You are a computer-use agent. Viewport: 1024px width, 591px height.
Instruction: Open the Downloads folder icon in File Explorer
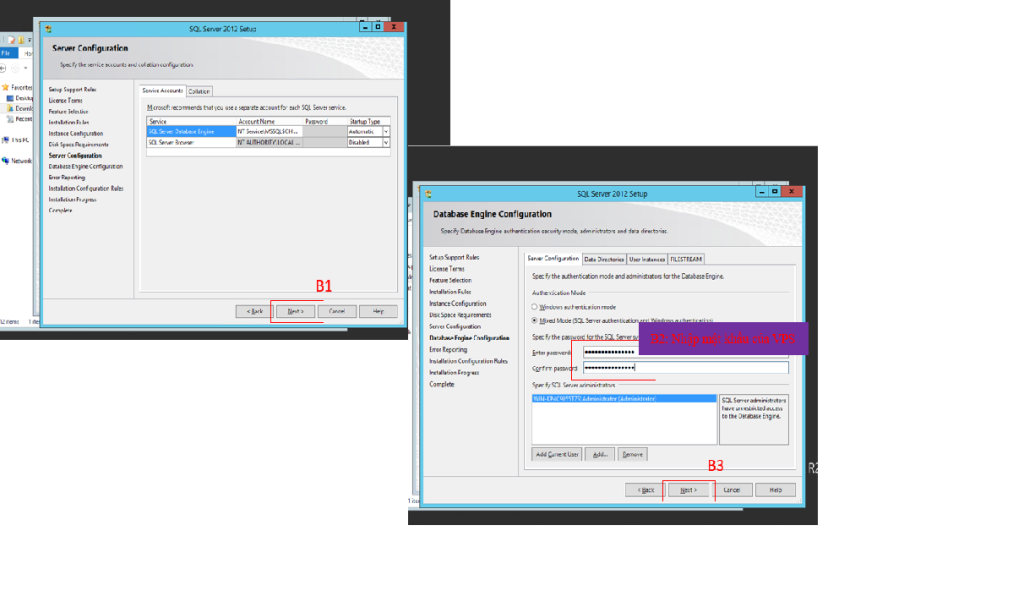(10, 108)
